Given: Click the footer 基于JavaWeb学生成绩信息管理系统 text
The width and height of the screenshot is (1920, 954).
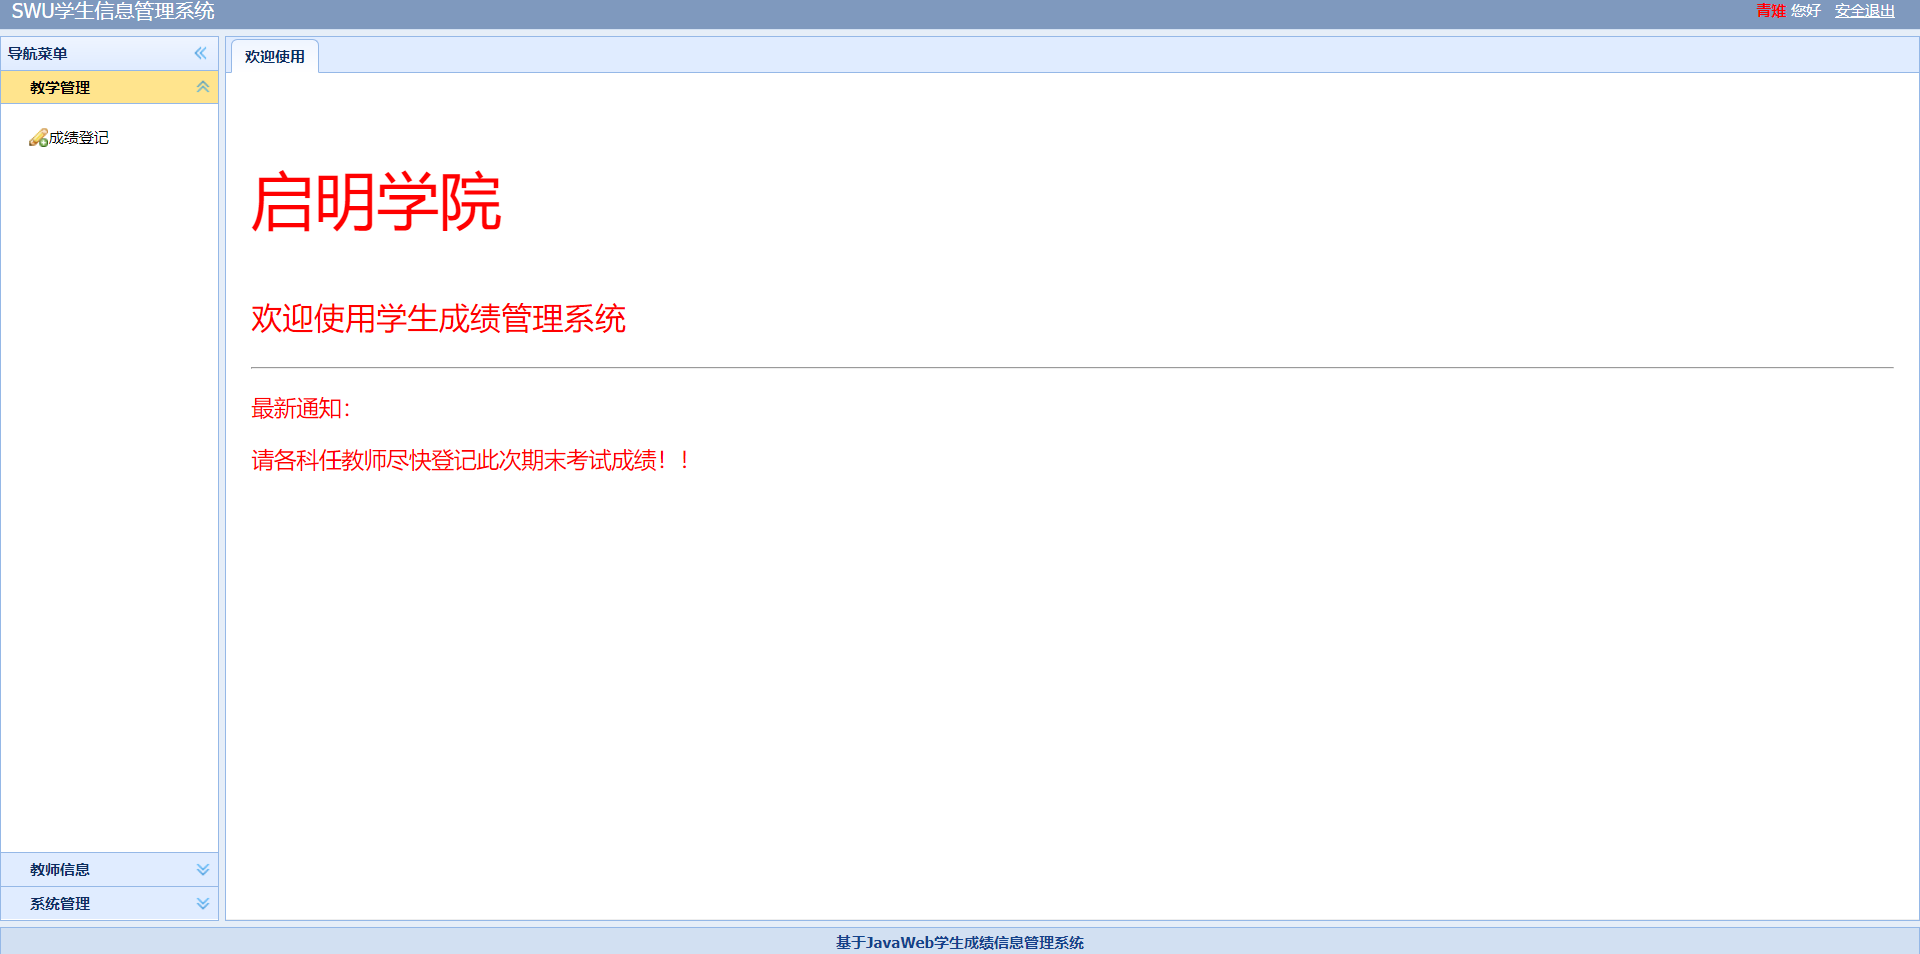Looking at the screenshot, I should click(960, 942).
